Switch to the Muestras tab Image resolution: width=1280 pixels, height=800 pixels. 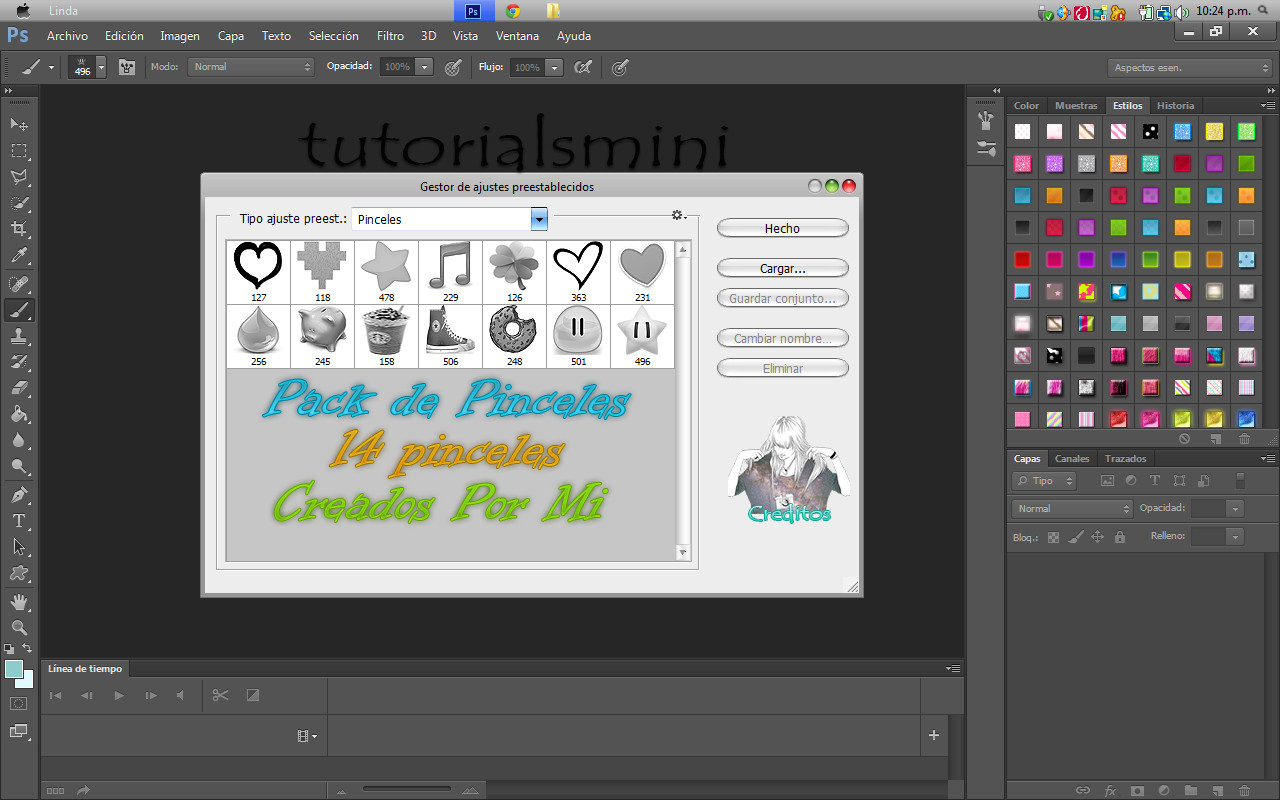1076,105
